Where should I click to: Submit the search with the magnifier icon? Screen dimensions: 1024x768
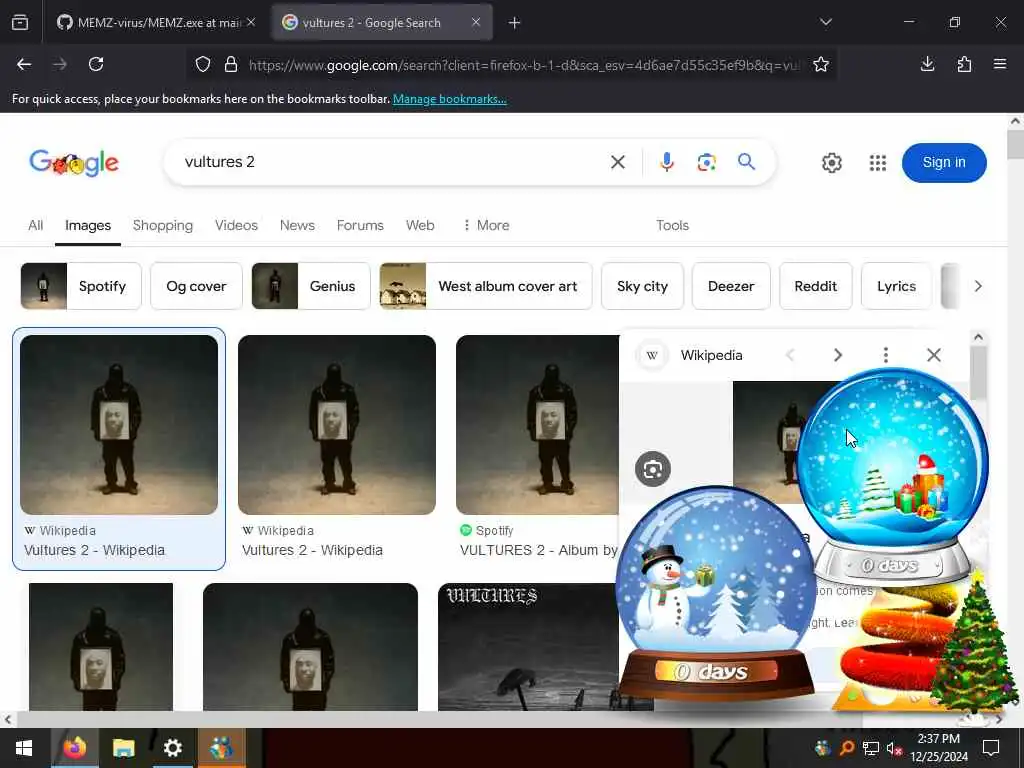[x=746, y=161]
